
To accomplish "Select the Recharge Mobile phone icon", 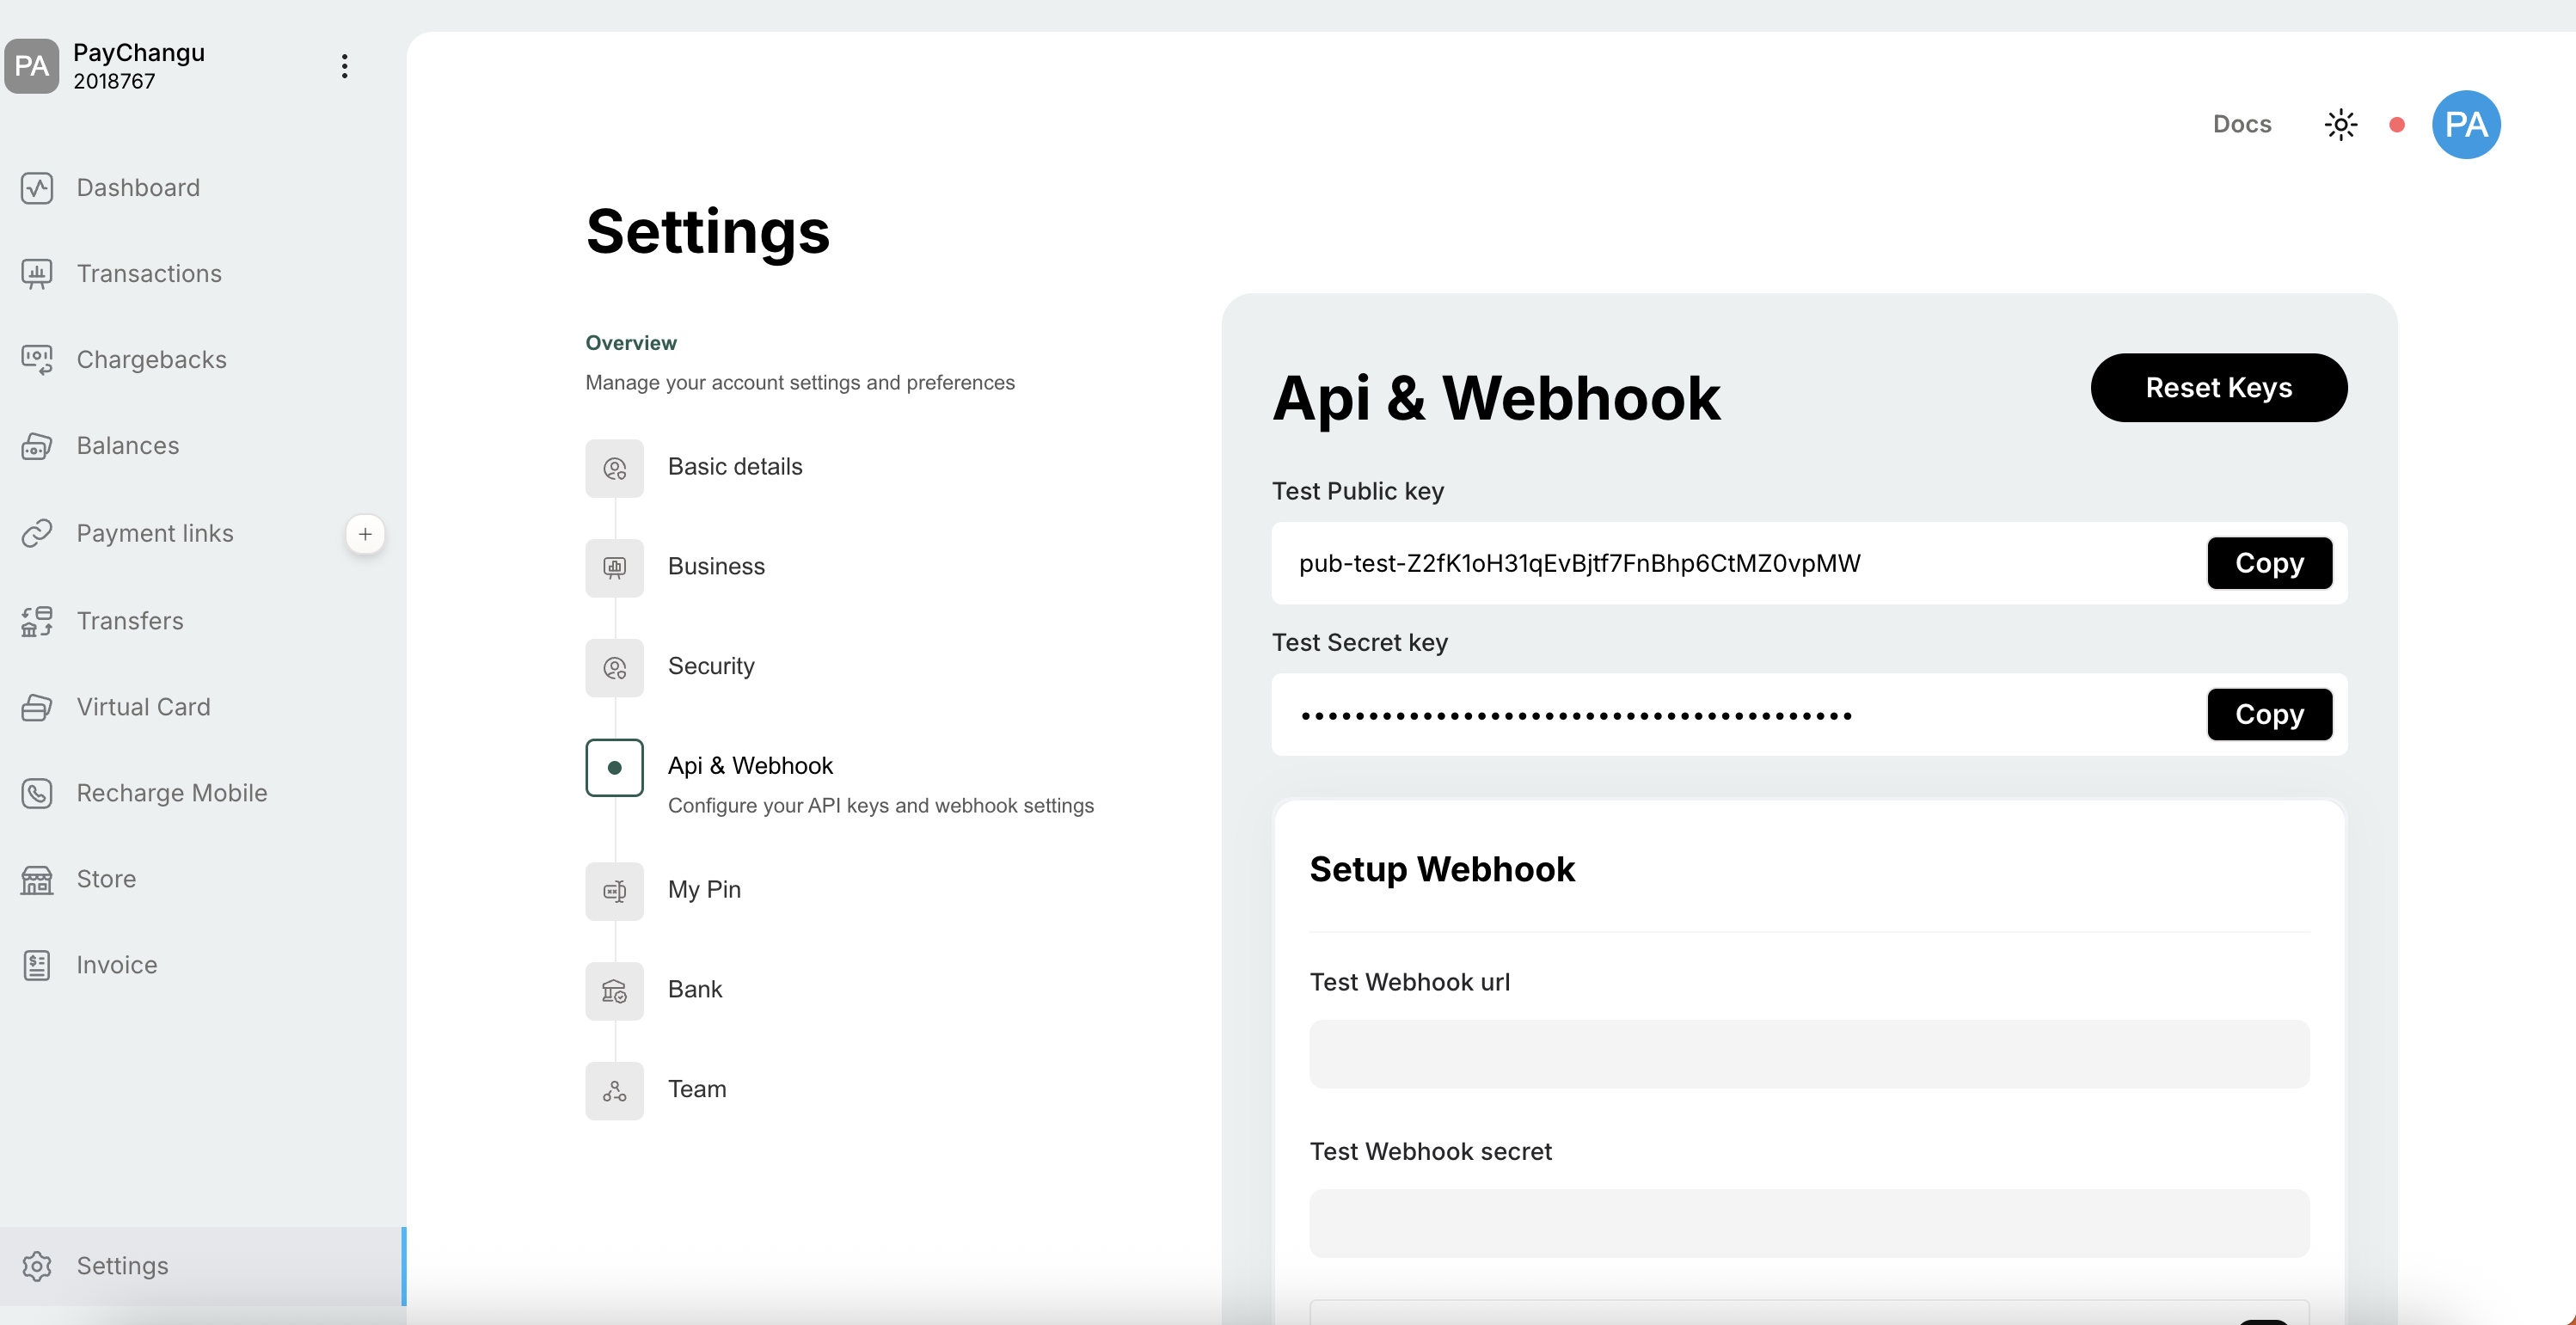I will (37, 793).
